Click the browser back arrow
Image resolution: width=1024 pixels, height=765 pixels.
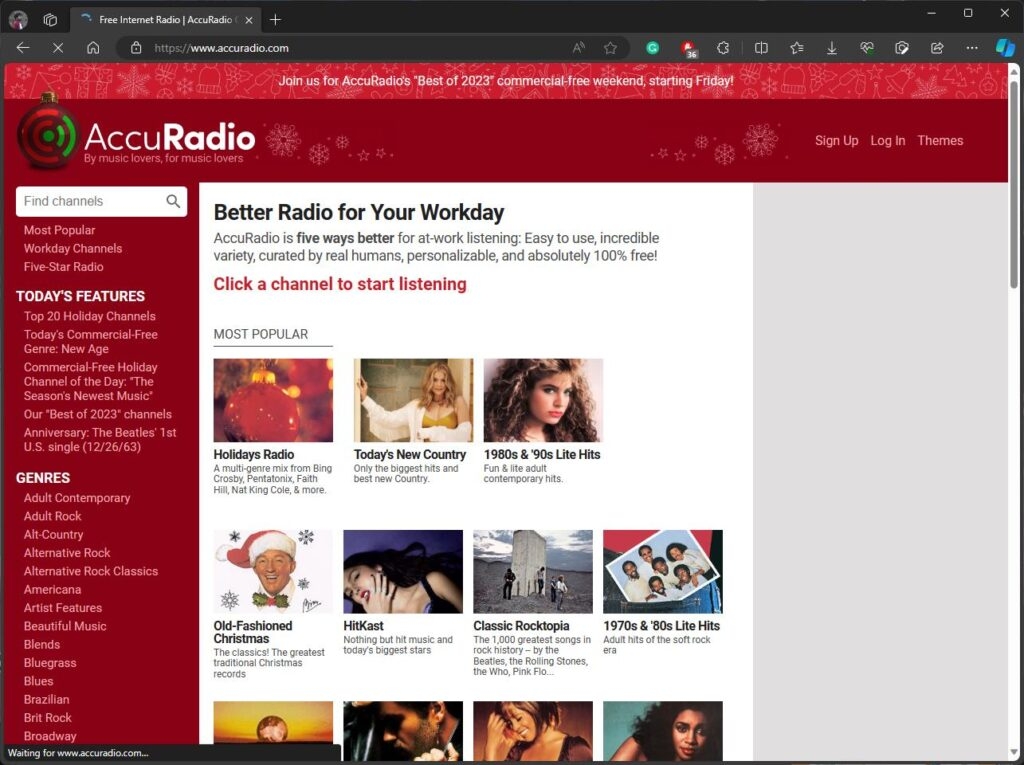23,48
